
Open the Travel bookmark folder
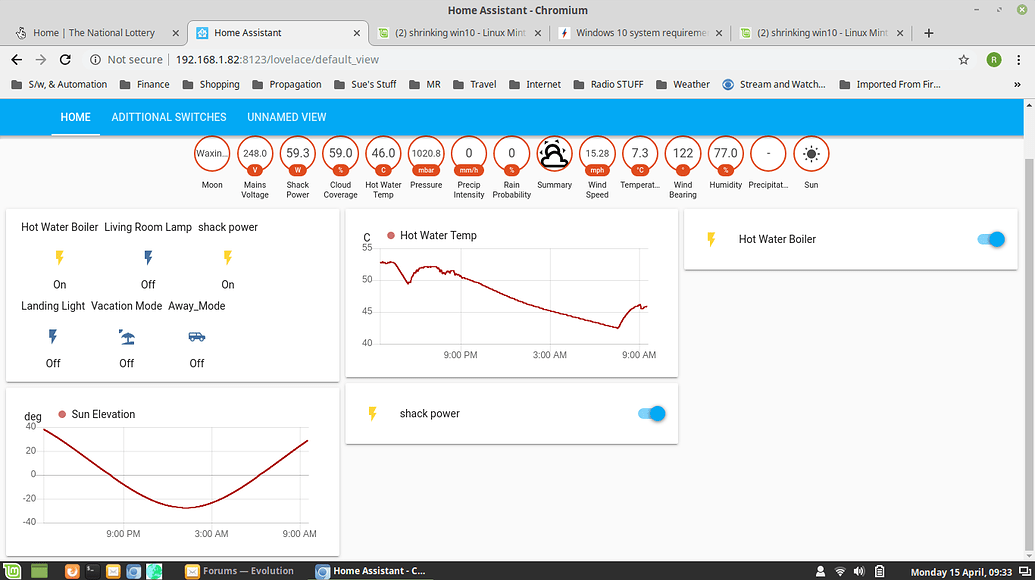tap(475, 84)
